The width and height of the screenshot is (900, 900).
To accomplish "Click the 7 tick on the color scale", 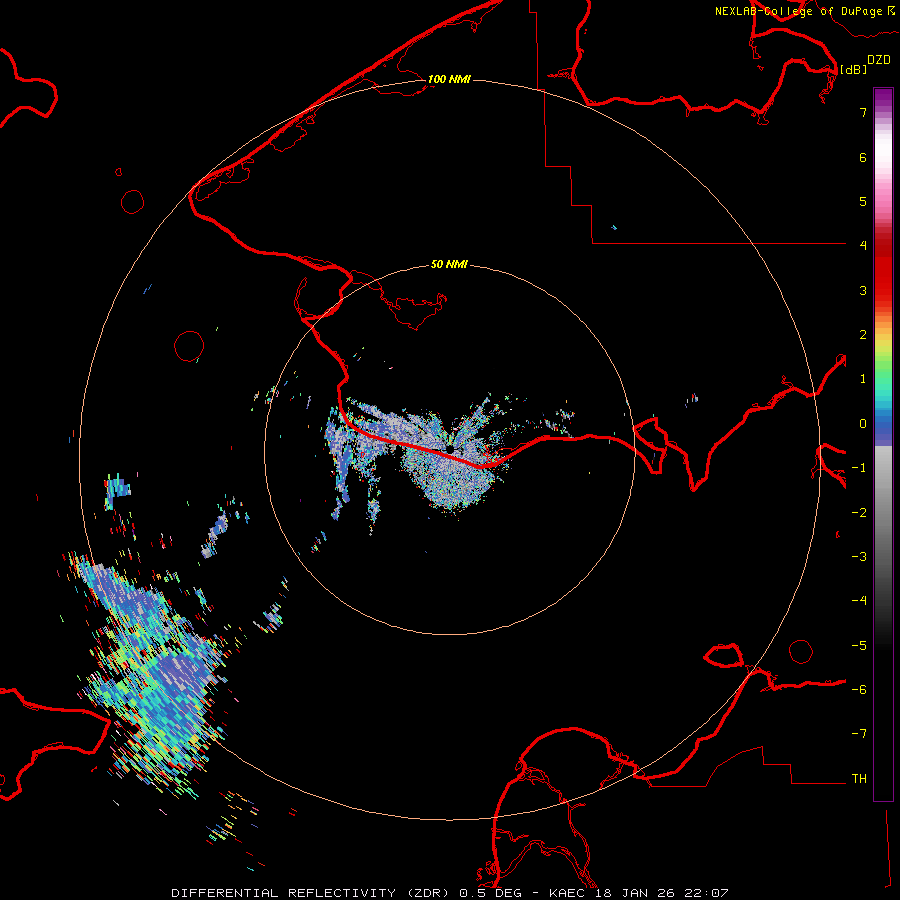I will [x=863, y=112].
